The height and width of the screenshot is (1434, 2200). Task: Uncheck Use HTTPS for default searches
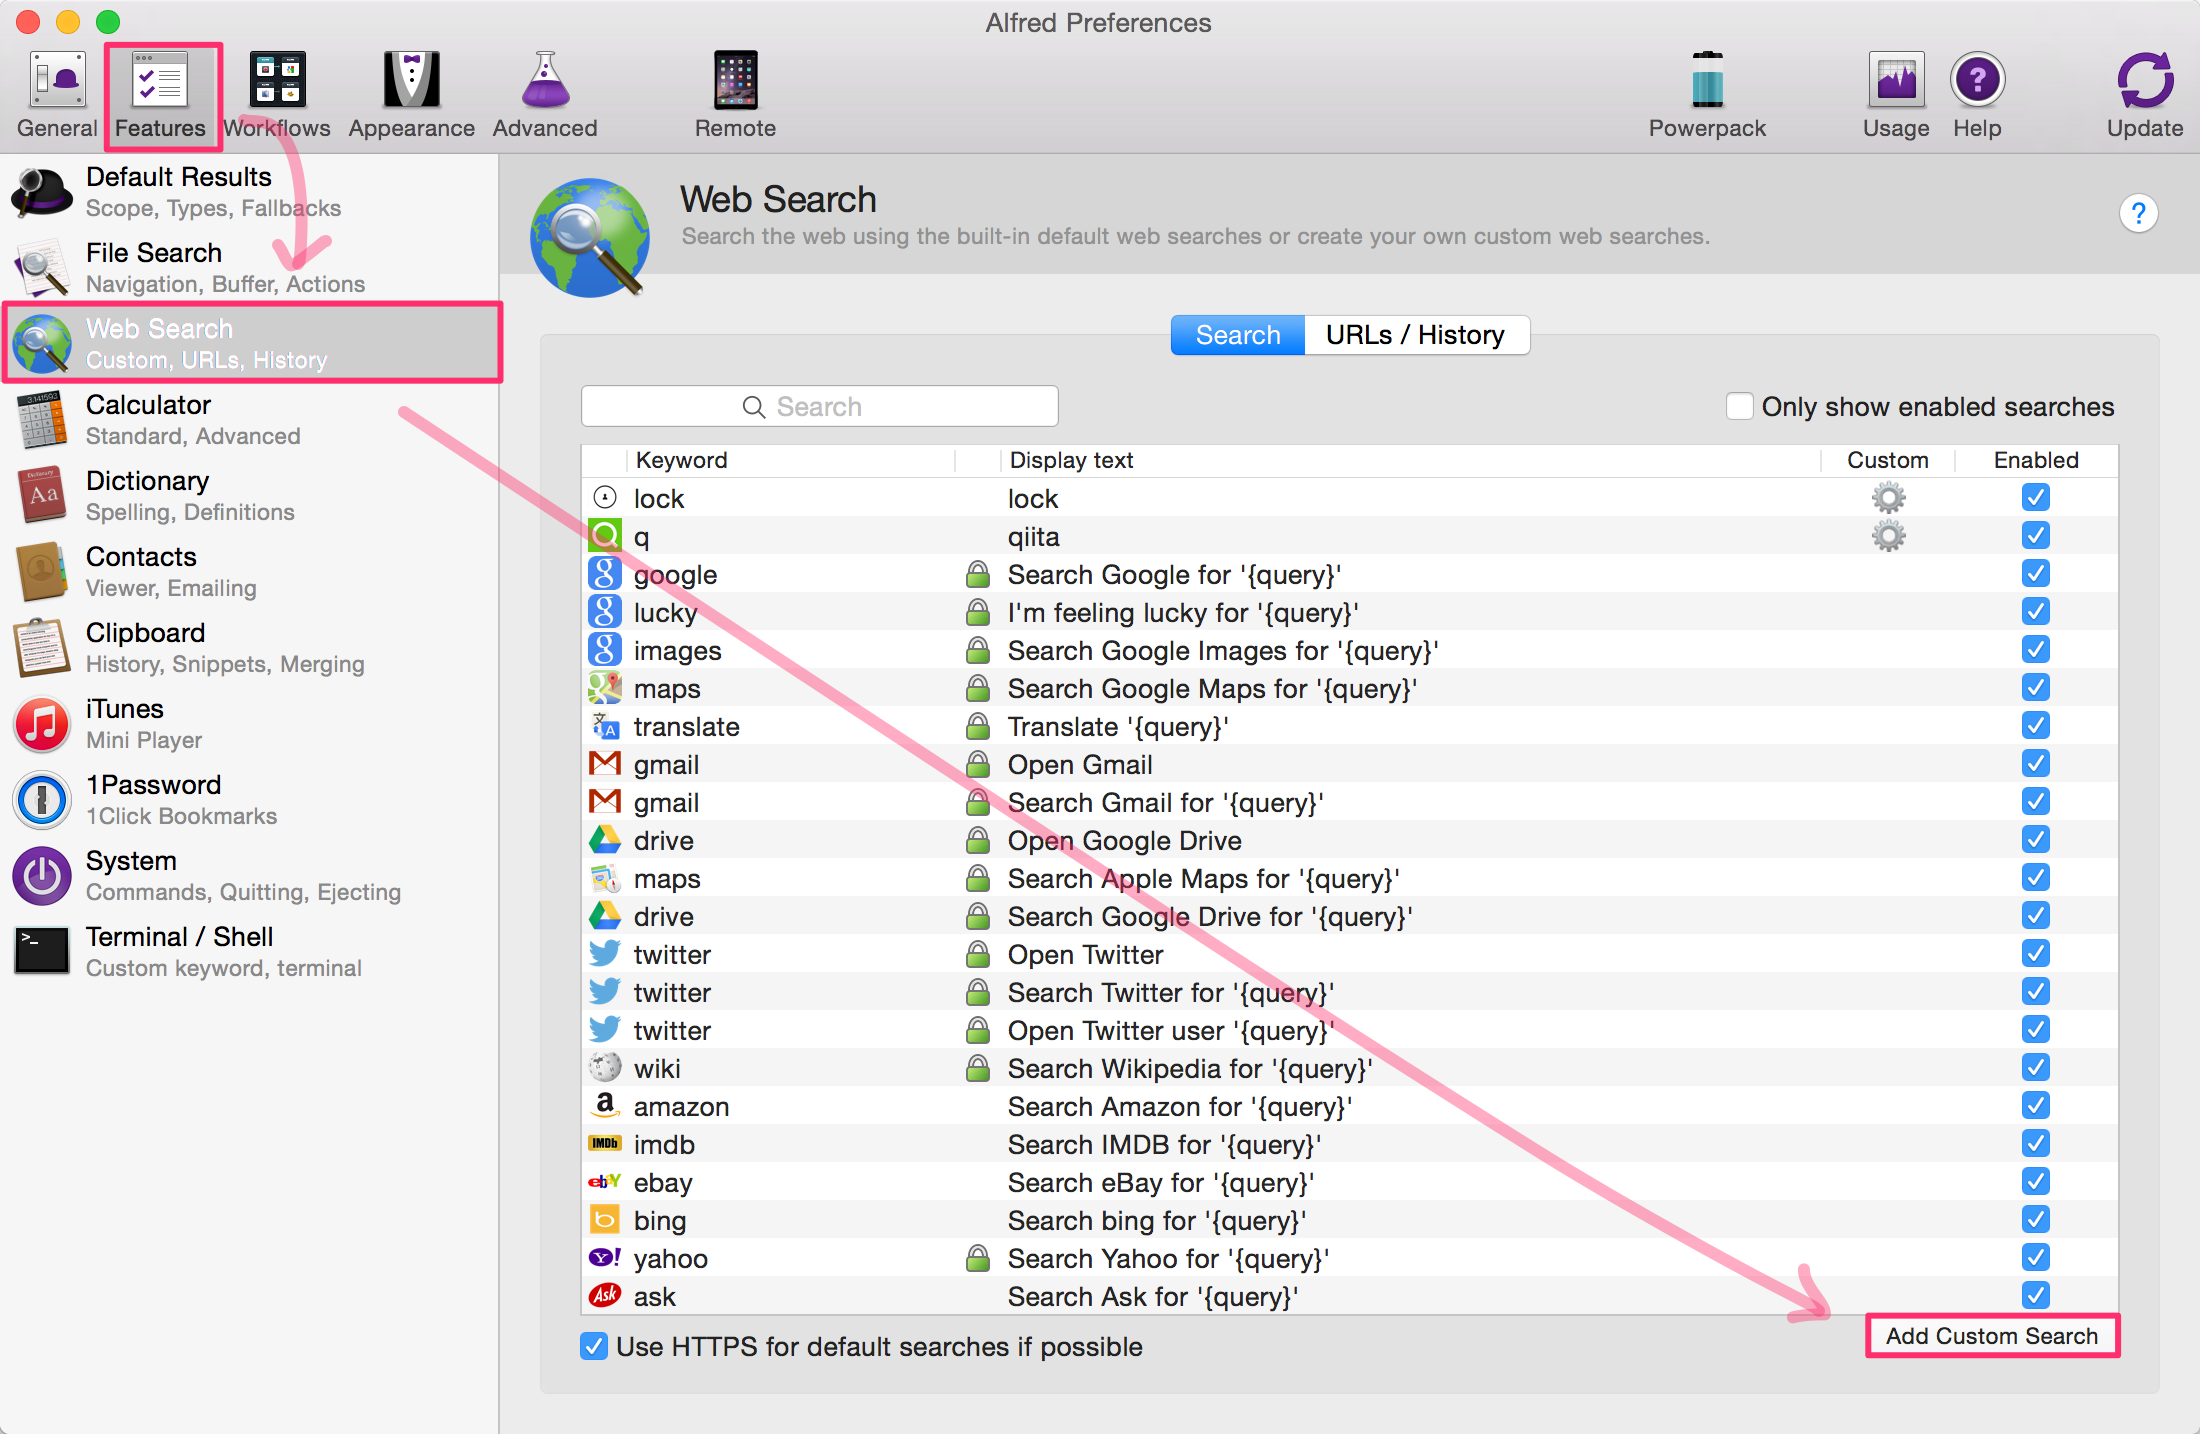(x=594, y=1346)
